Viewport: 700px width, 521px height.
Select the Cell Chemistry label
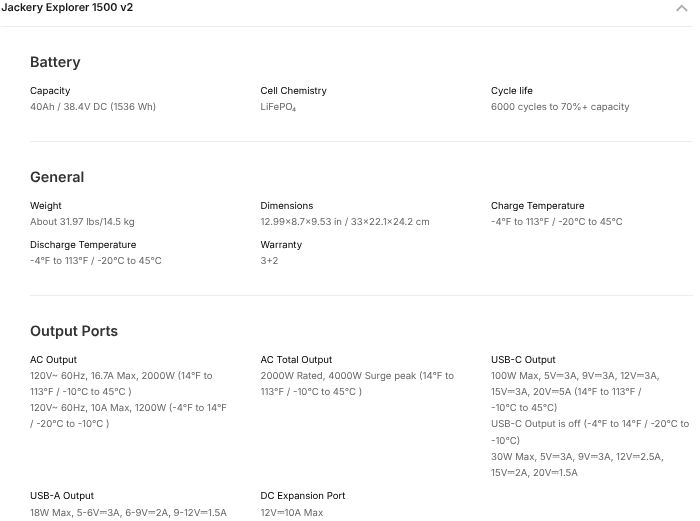pos(293,91)
